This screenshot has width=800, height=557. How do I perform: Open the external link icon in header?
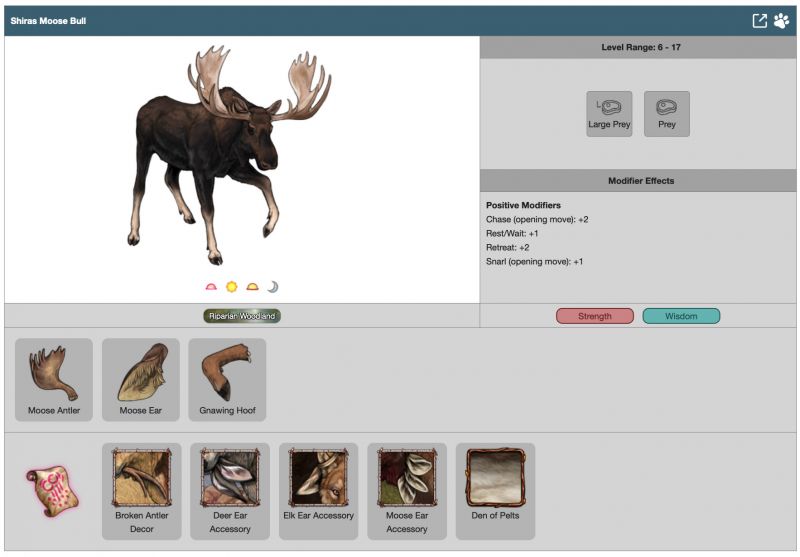(760, 20)
